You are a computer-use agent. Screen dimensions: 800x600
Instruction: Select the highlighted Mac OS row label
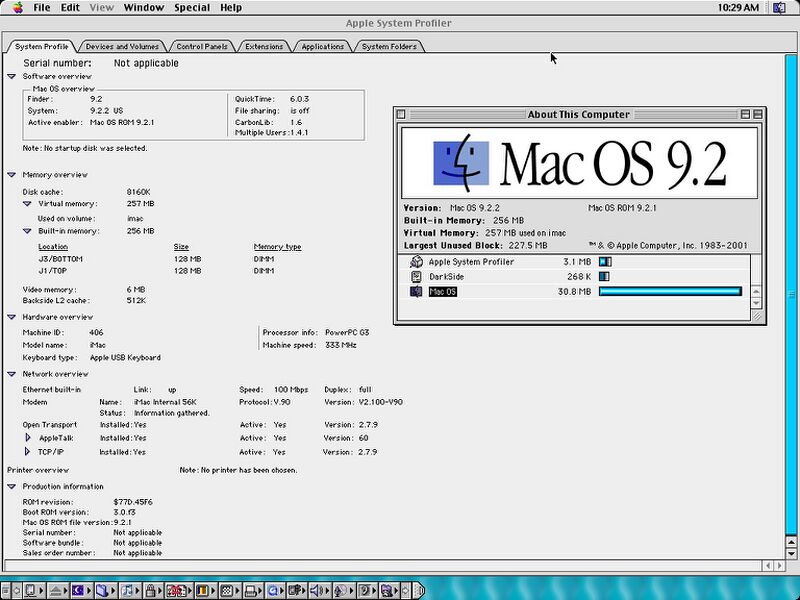[442, 291]
